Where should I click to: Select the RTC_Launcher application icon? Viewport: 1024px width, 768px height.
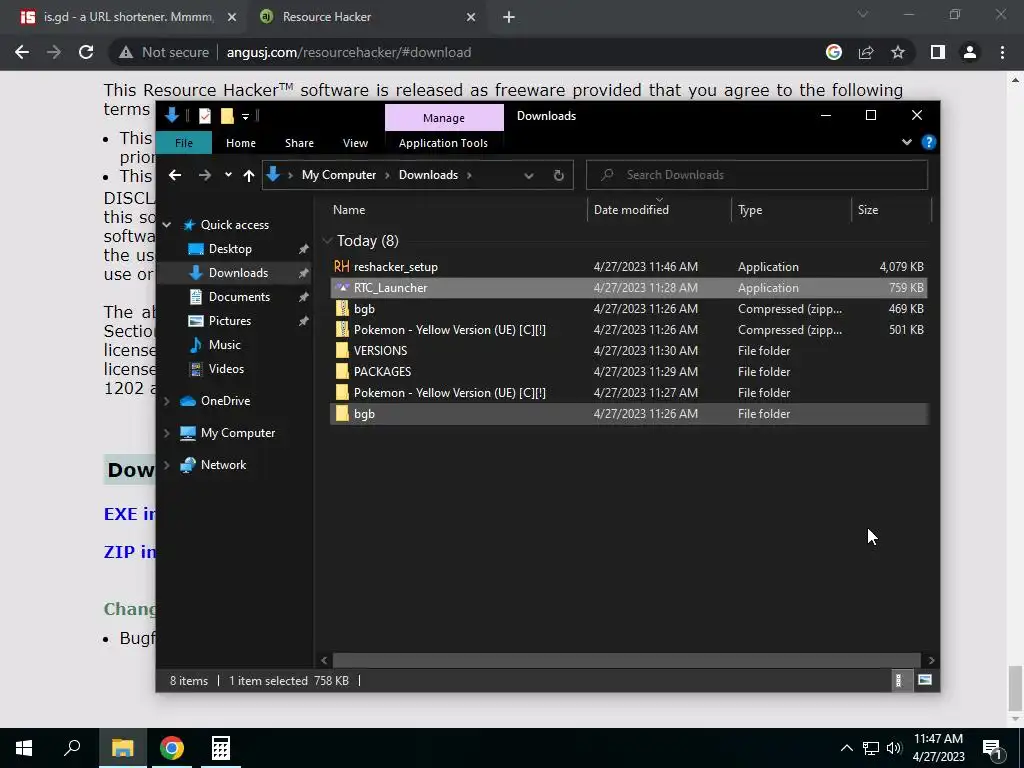342,287
